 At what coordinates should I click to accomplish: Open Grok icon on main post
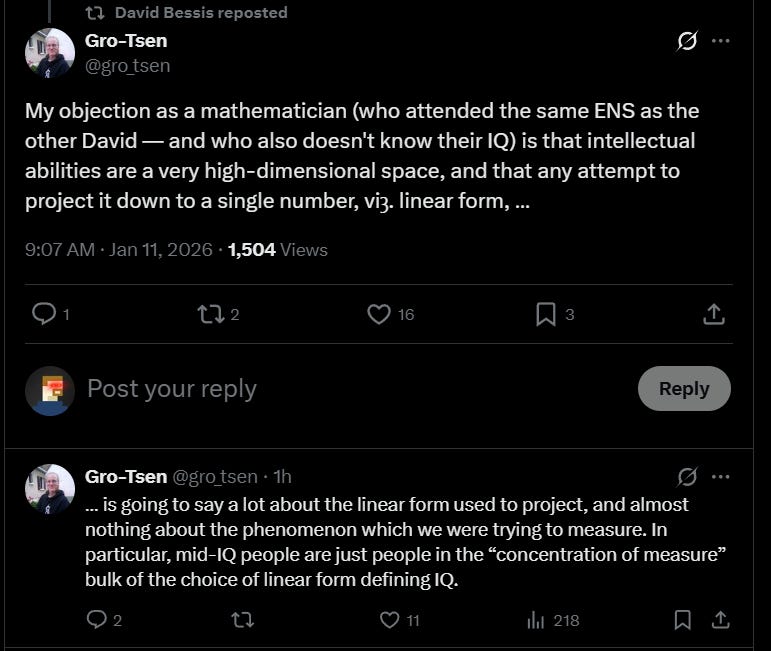click(x=687, y=41)
